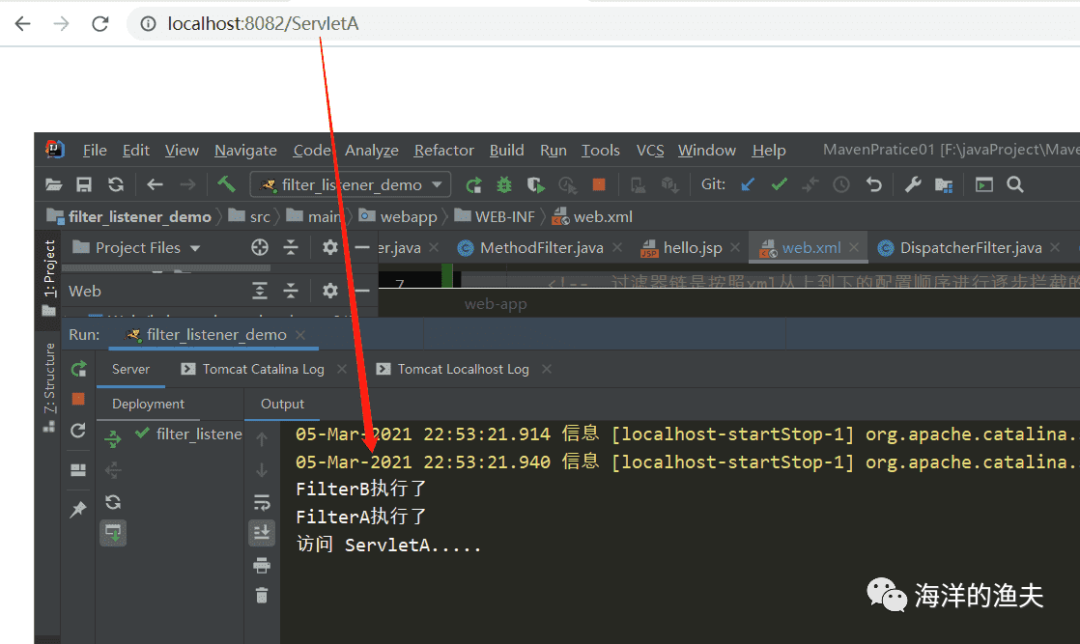Toggle Scroll to End in console

[262, 532]
